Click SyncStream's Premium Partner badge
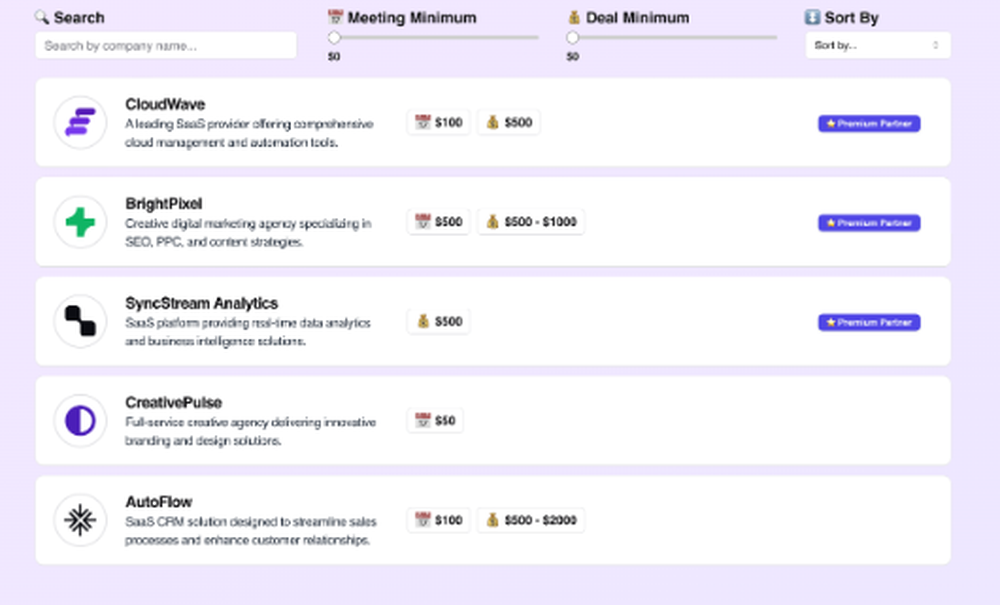 (868, 322)
